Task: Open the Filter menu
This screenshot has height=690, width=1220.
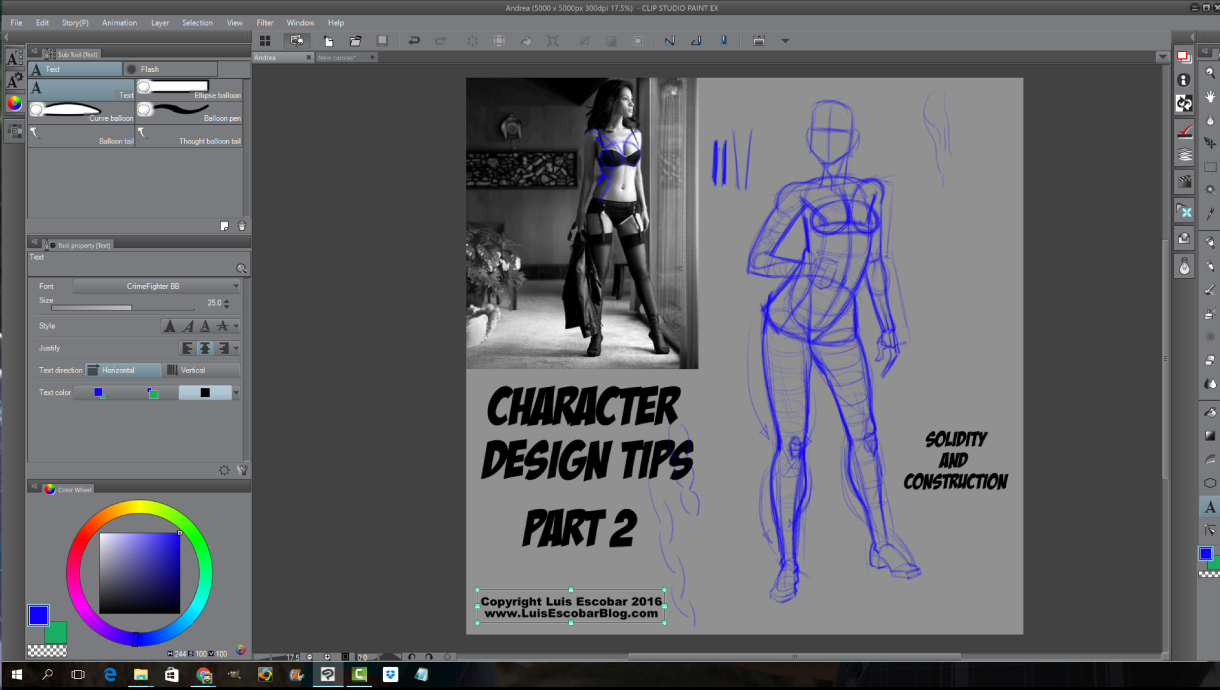Action: tap(265, 22)
